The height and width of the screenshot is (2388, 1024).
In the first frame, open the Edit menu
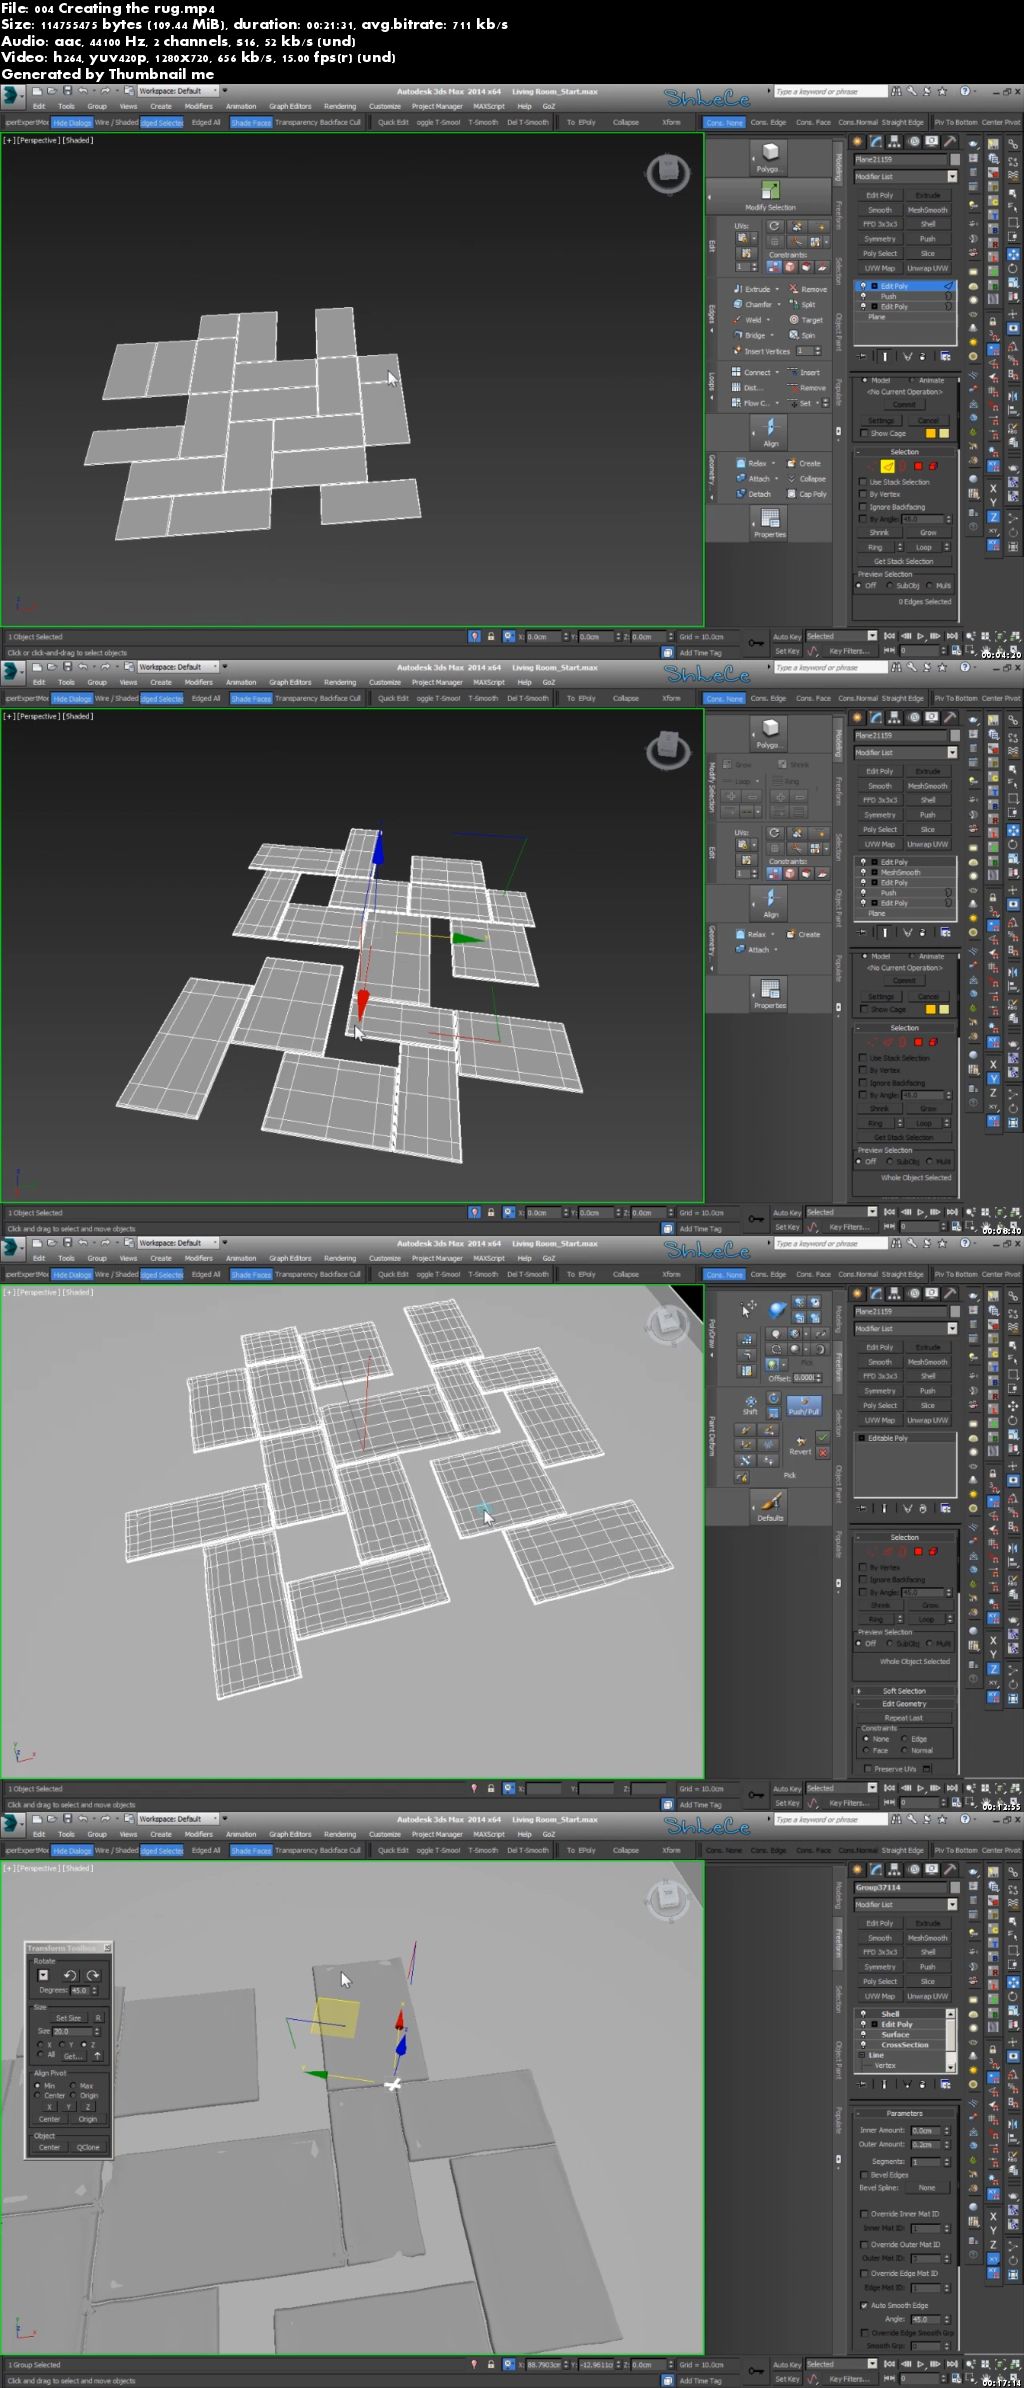click(39, 106)
